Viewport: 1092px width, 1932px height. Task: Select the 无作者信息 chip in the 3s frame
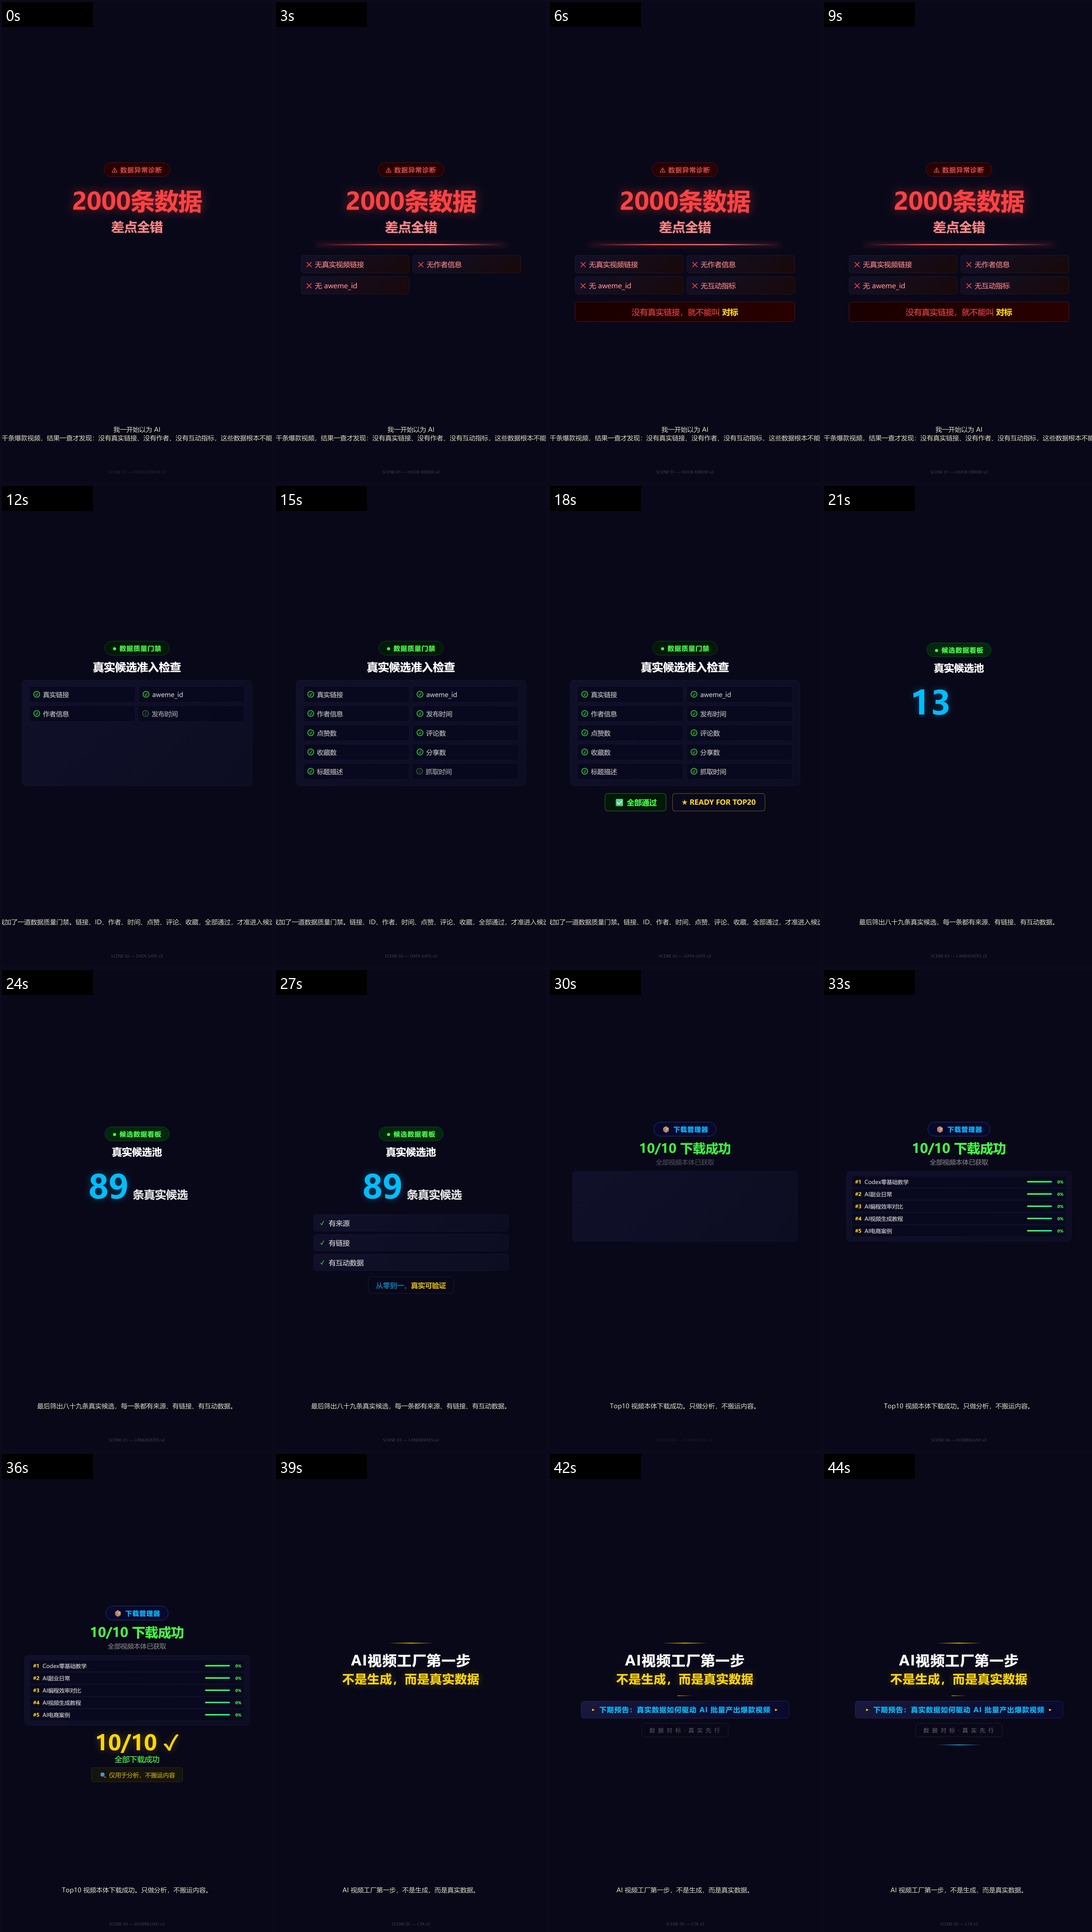466,265
